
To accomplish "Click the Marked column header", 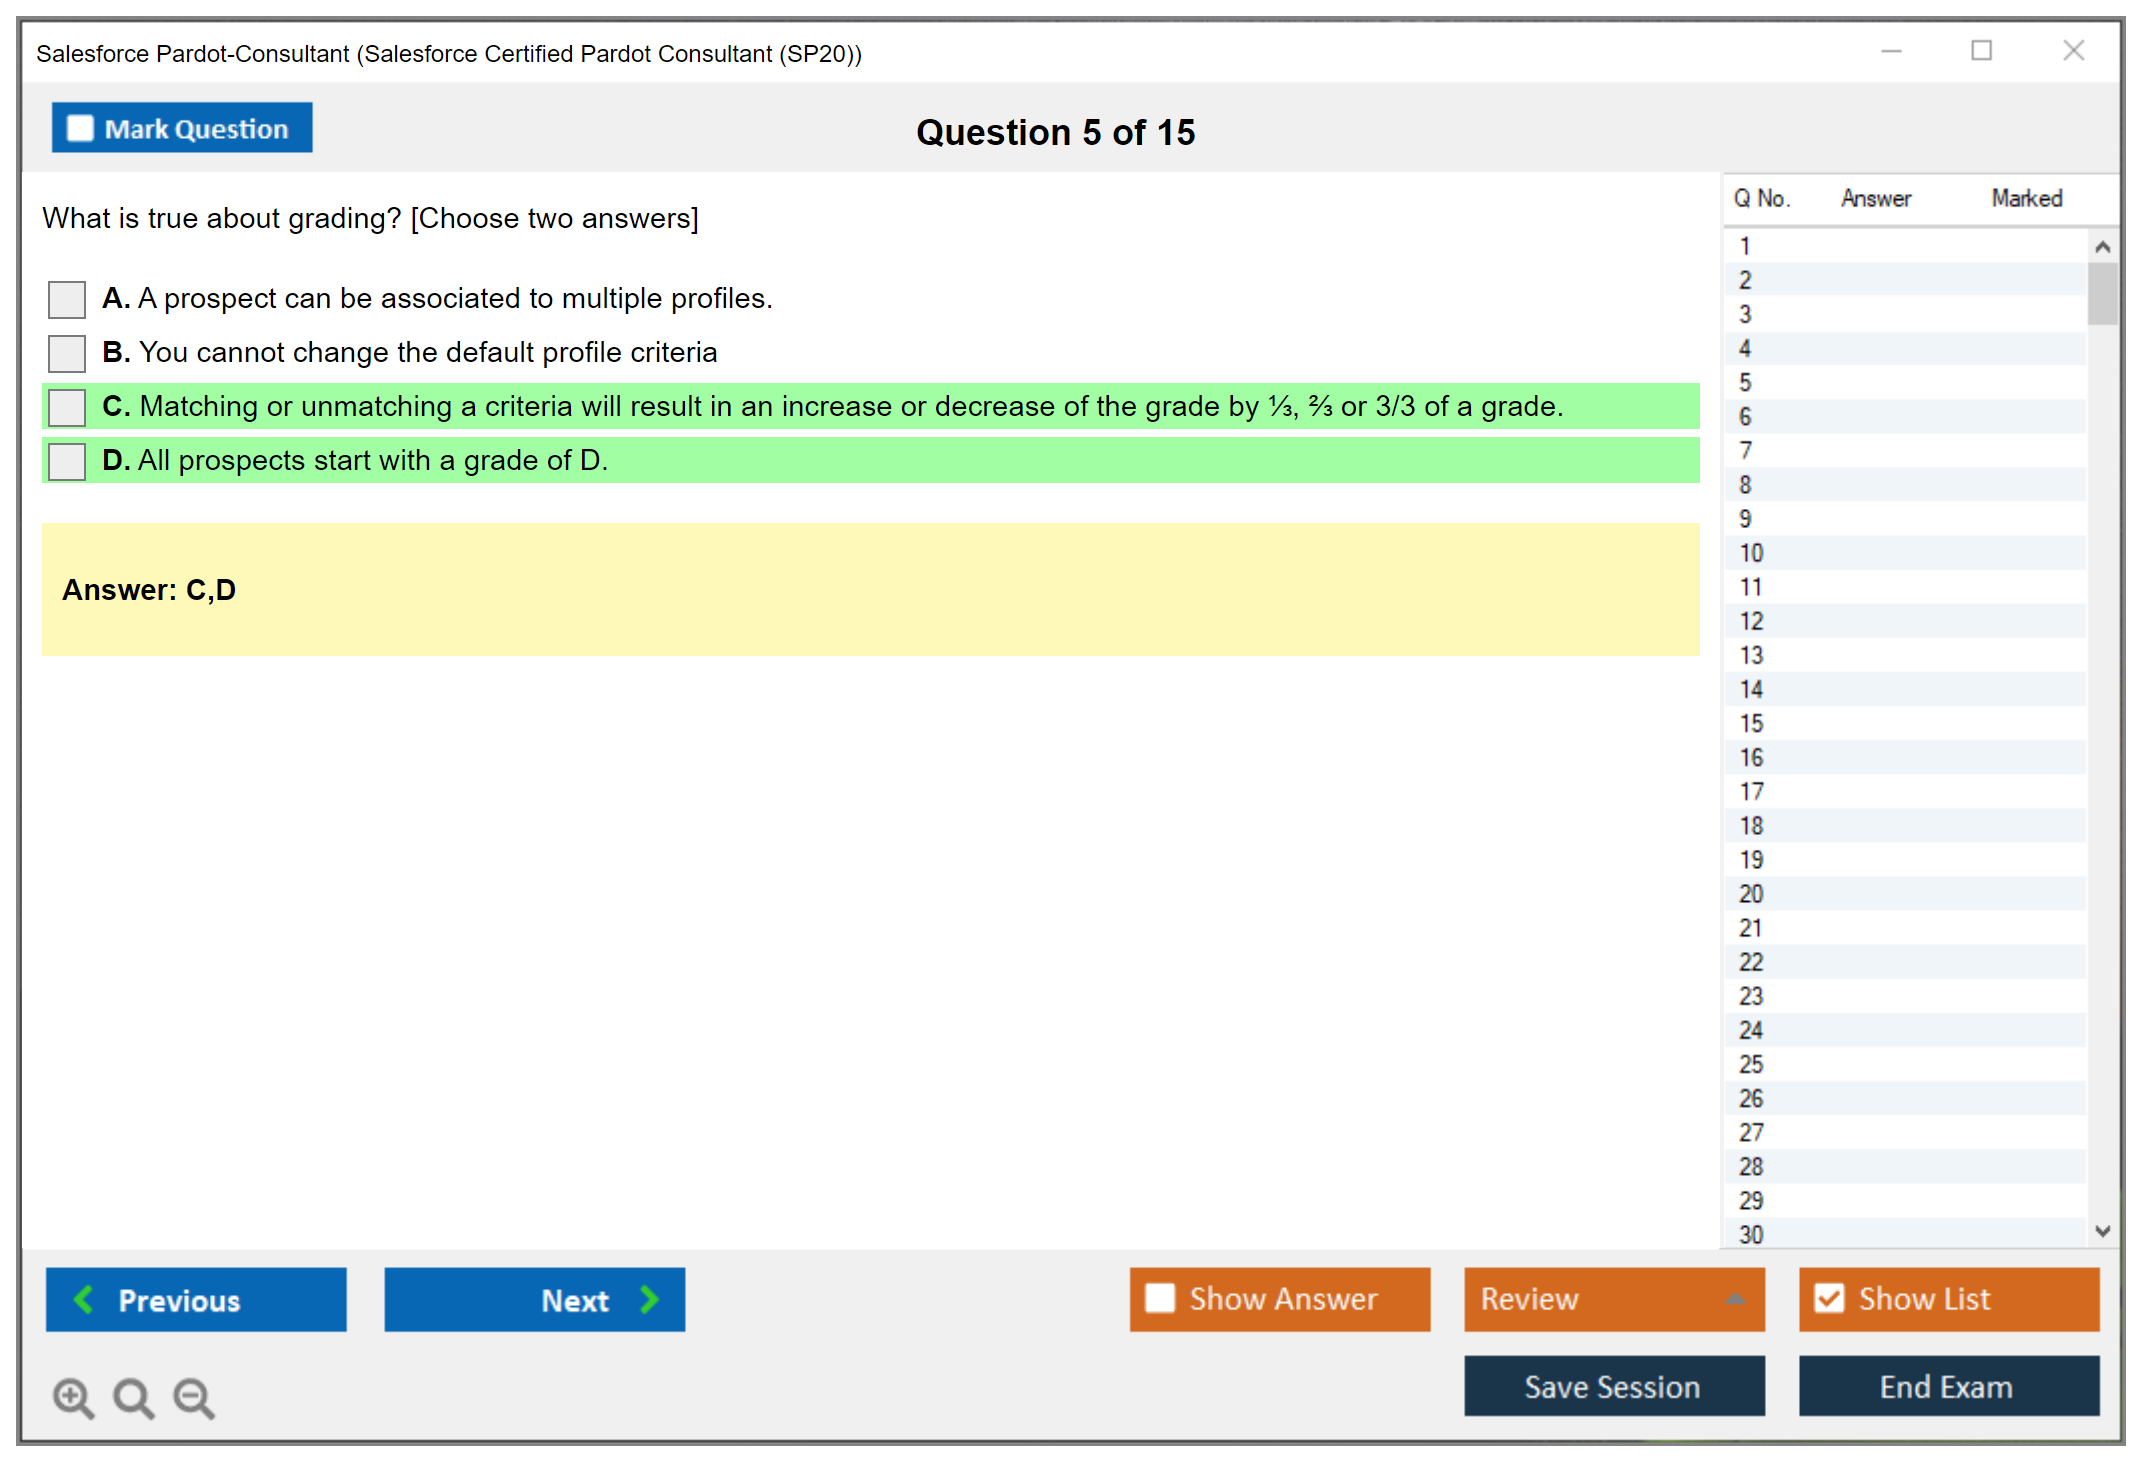I will pos(2026,198).
